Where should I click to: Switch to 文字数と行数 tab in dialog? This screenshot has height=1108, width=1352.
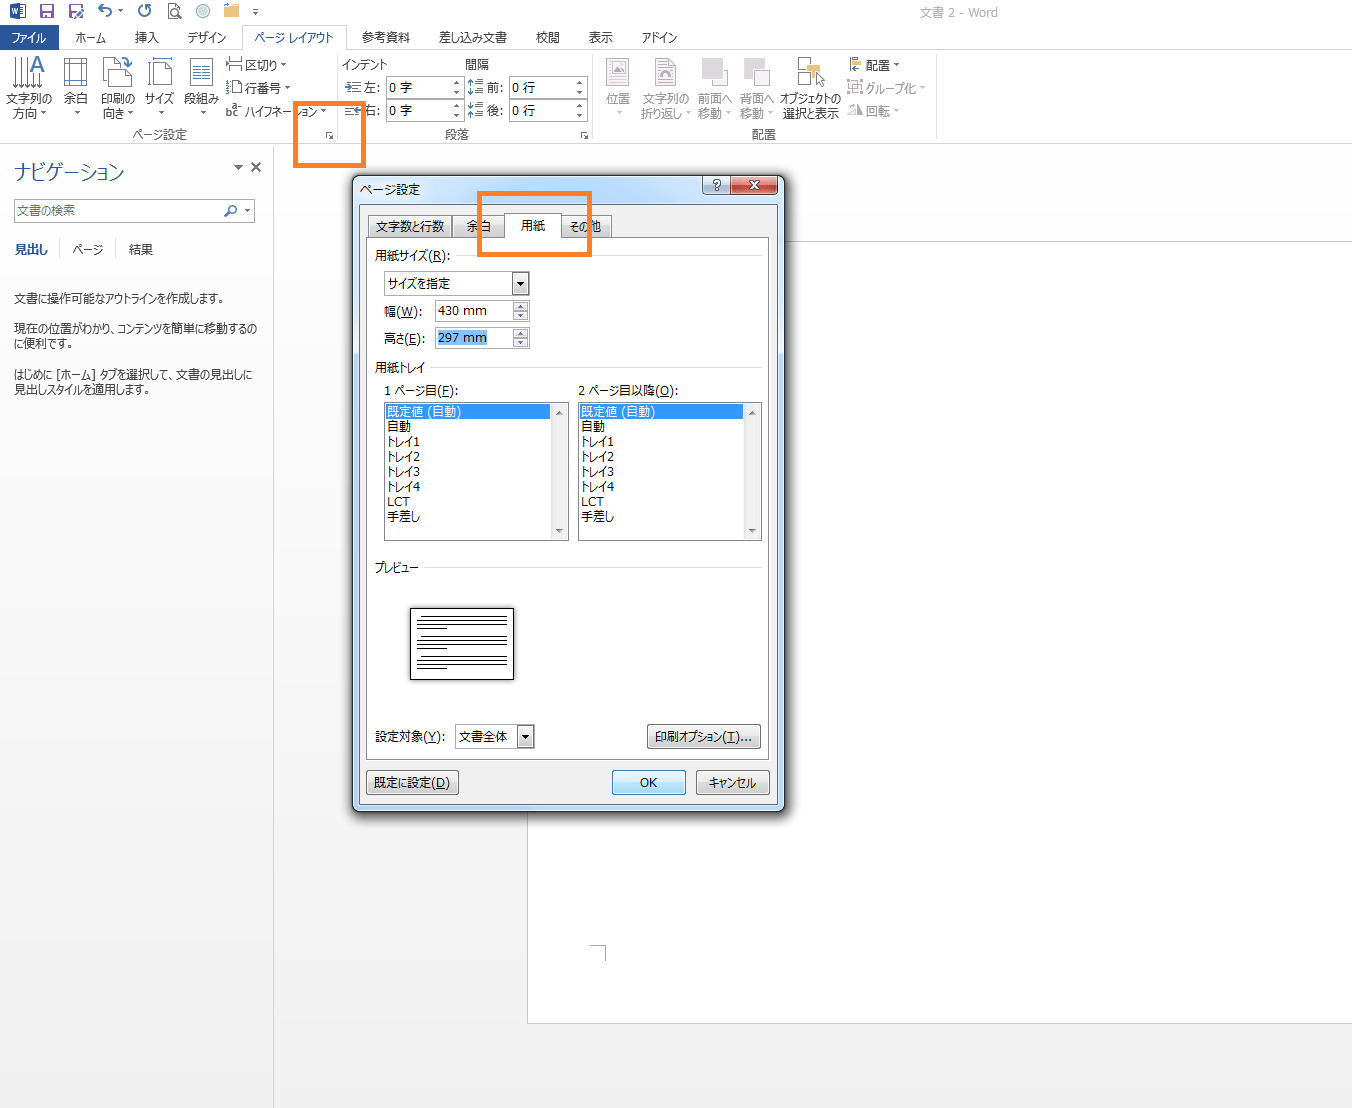pos(410,227)
